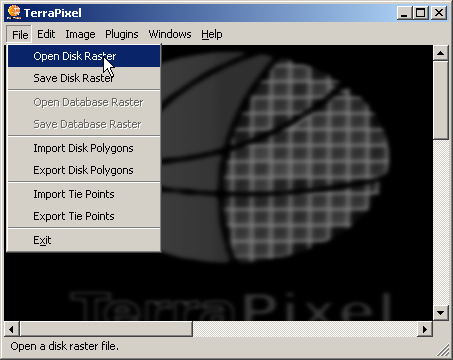Click the horizontal scrollbar right arrow
The height and width of the screenshot is (360, 453).
tap(425, 329)
